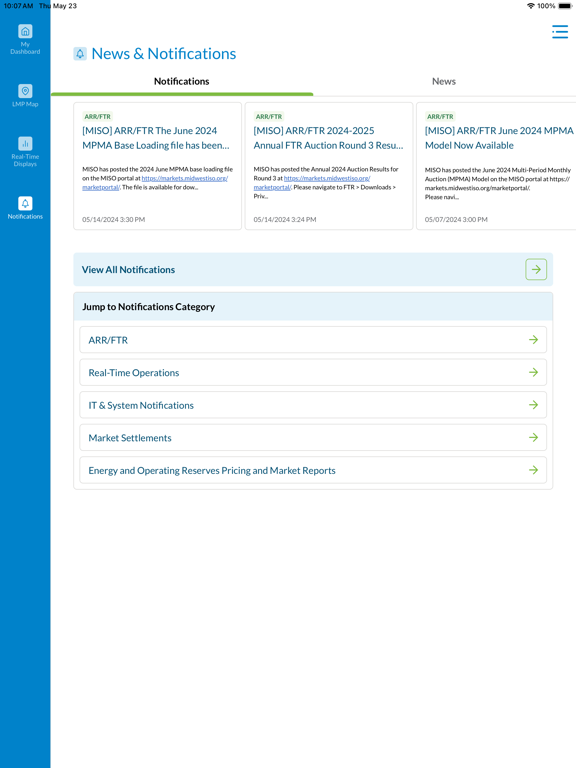Jump to the IT & System Notifications category
Viewport: 576px width, 768px height.
click(313, 405)
